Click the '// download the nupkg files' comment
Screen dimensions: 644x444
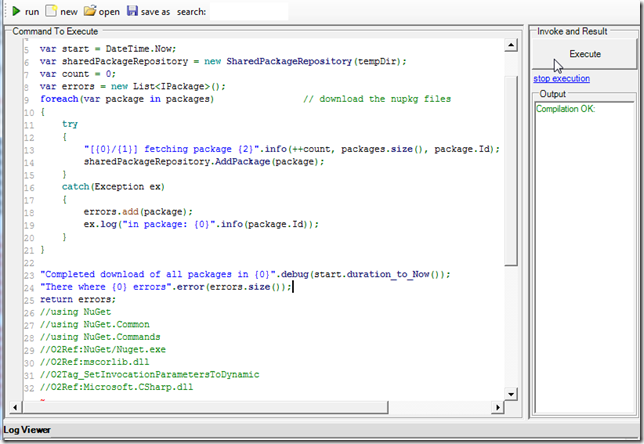tap(377, 99)
